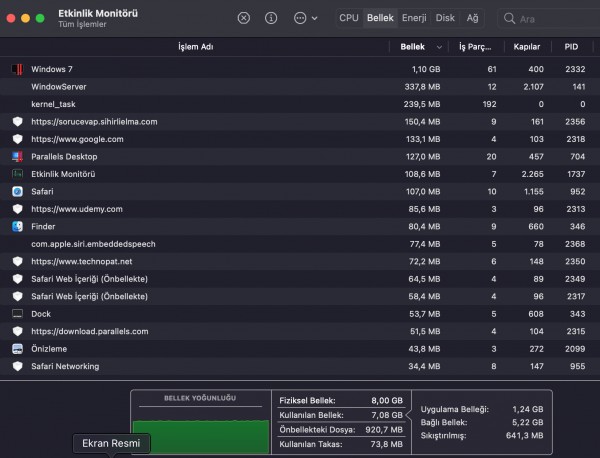Click the sorucevap.sihirlielma.com shield icon
600x458 pixels.
point(17,122)
